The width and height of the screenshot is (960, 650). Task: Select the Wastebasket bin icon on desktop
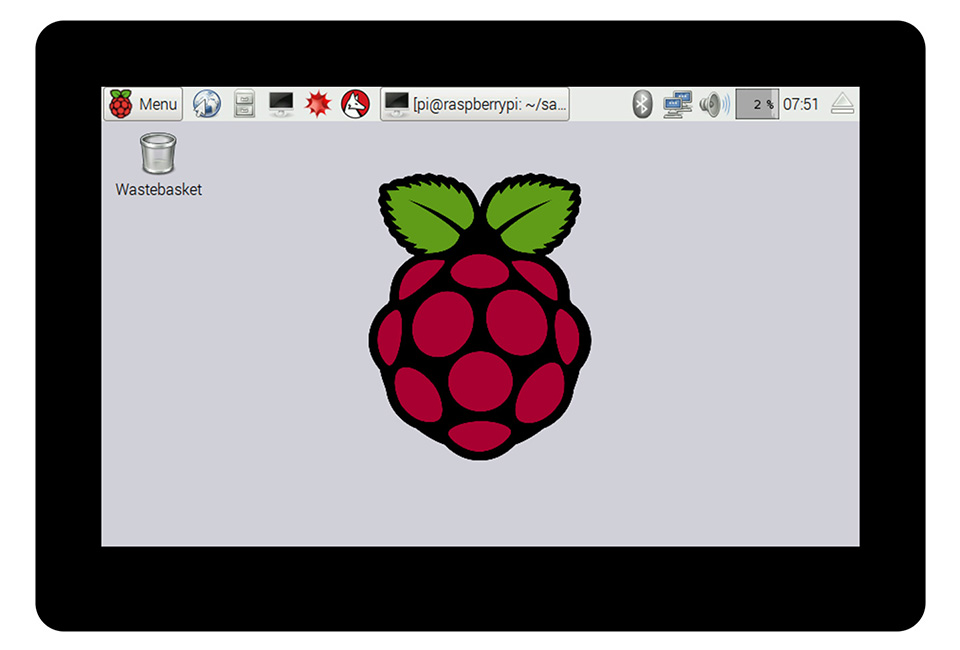pos(158,153)
